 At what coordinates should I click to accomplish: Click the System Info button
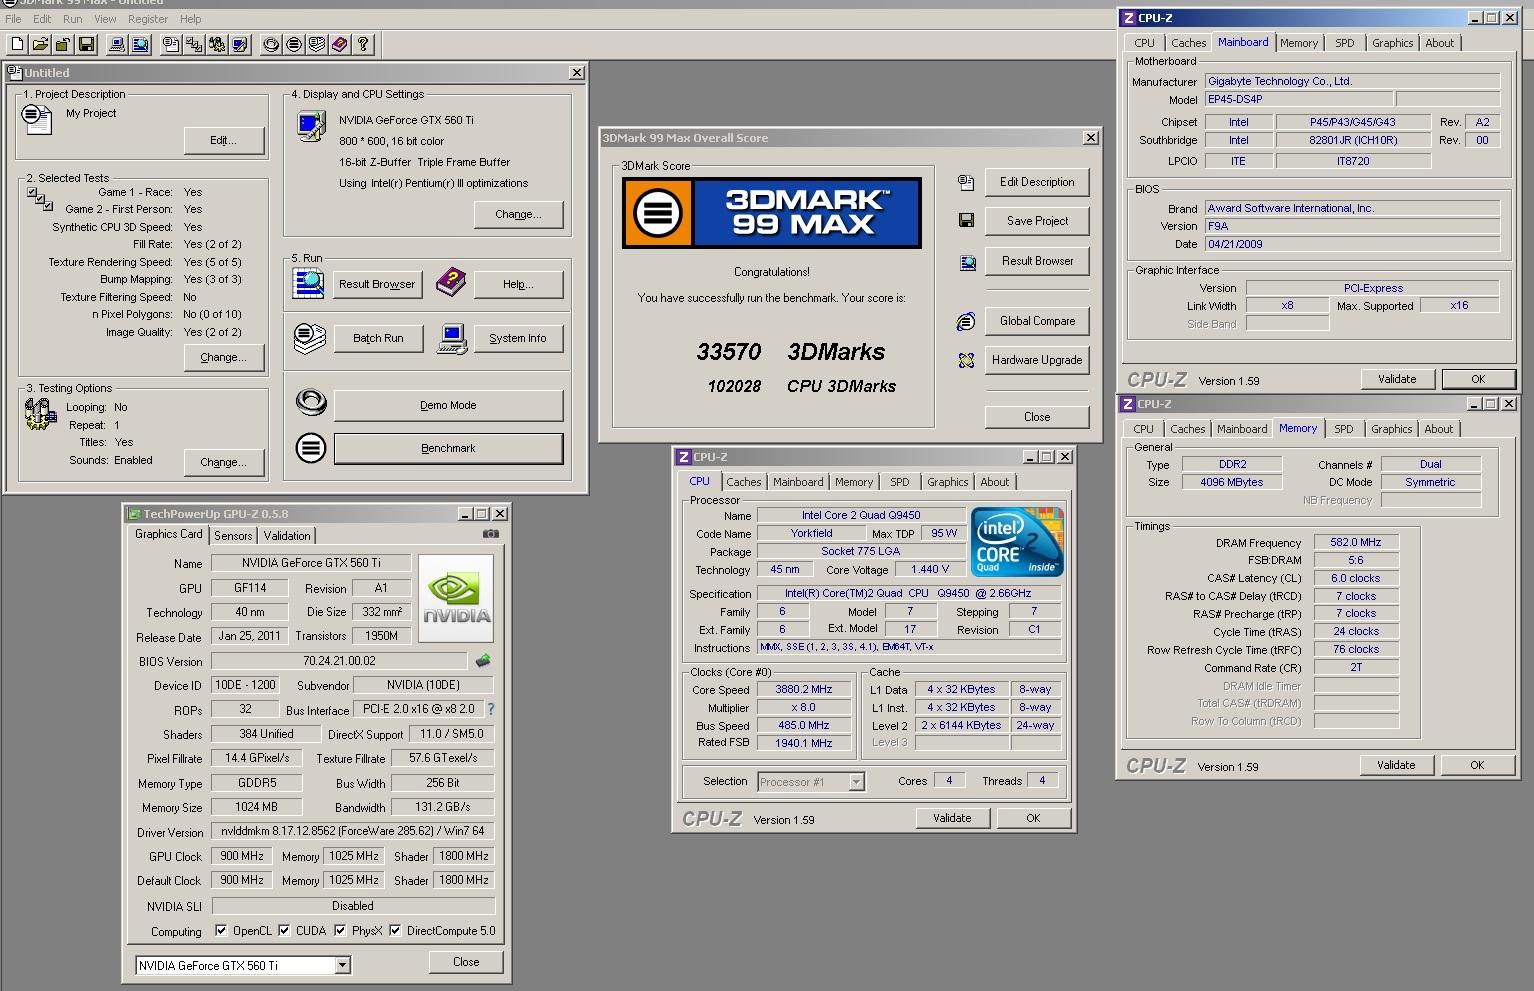click(518, 338)
